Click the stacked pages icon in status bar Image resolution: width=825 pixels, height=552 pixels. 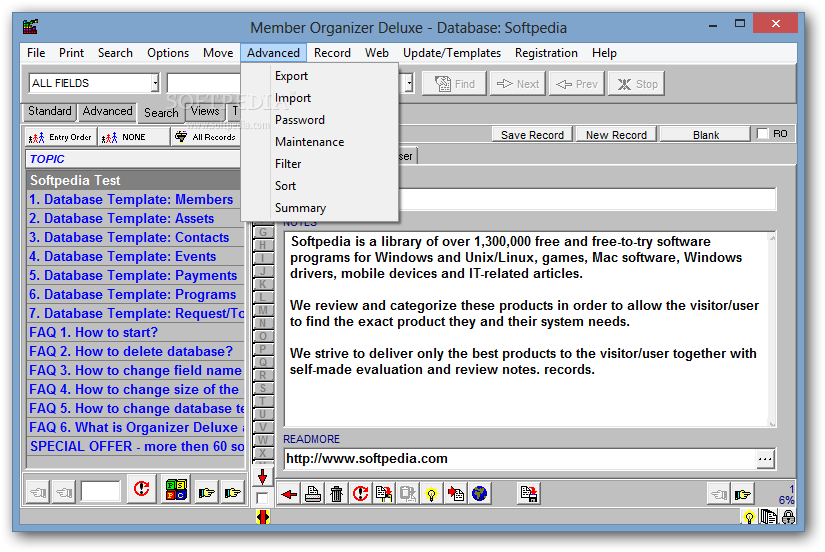(769, 517)
